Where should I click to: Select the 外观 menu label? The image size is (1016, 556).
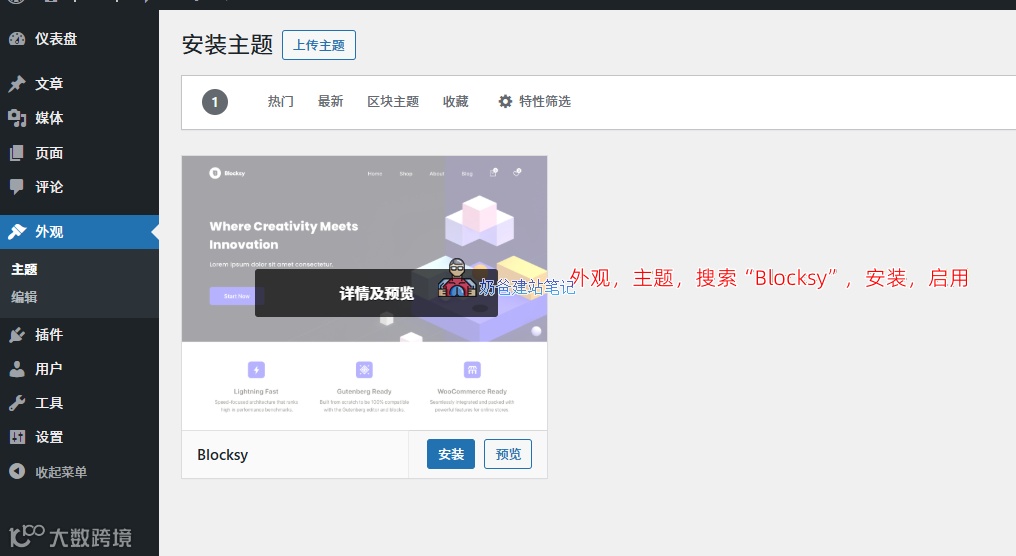point(49,232)
